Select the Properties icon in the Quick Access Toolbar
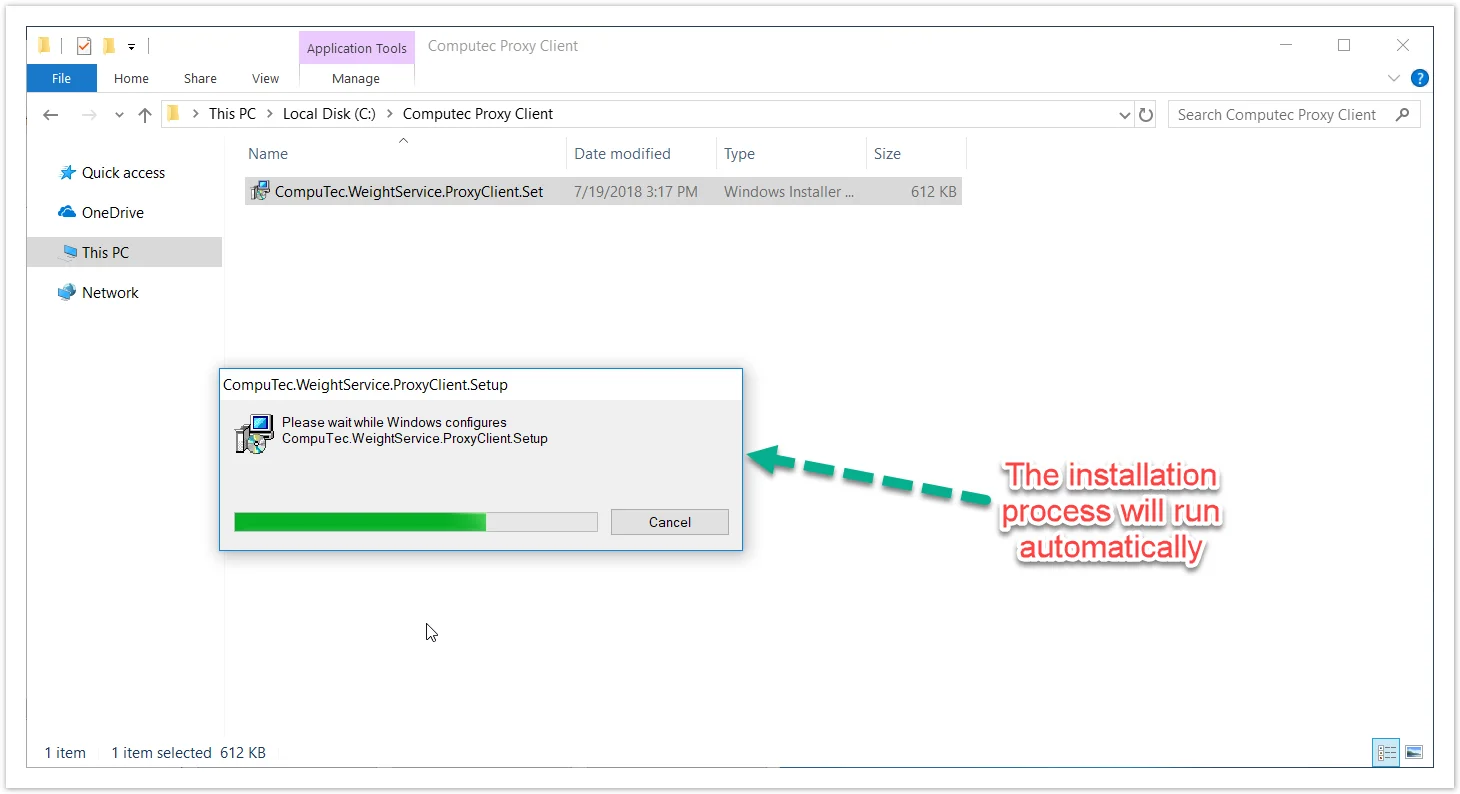The width and height of the screenshot is (1460, 794). tap(84, 46)
